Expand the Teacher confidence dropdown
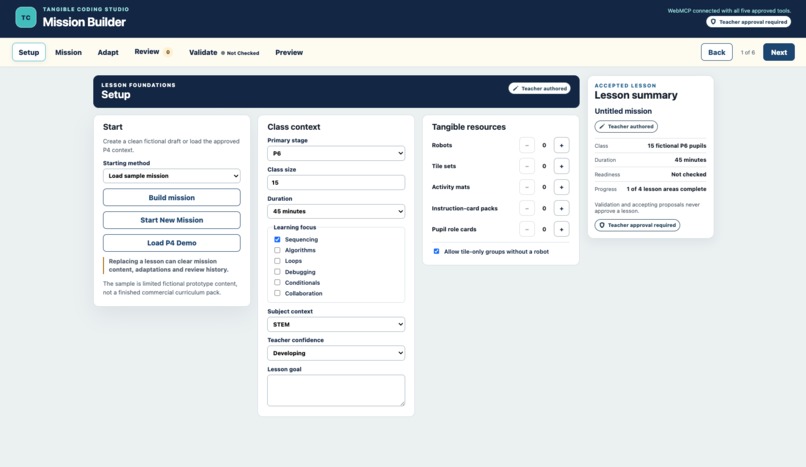Image resolution: width=806 pixels, height=467 pixels. pos(336,353)
